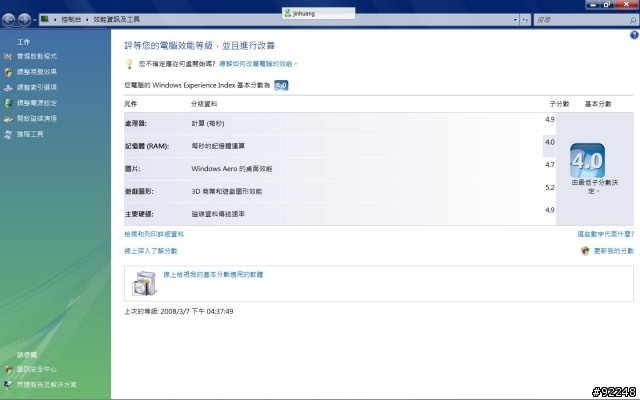
Task: Open 資訊安全中心 see-also link
Action: pos(37,369)
